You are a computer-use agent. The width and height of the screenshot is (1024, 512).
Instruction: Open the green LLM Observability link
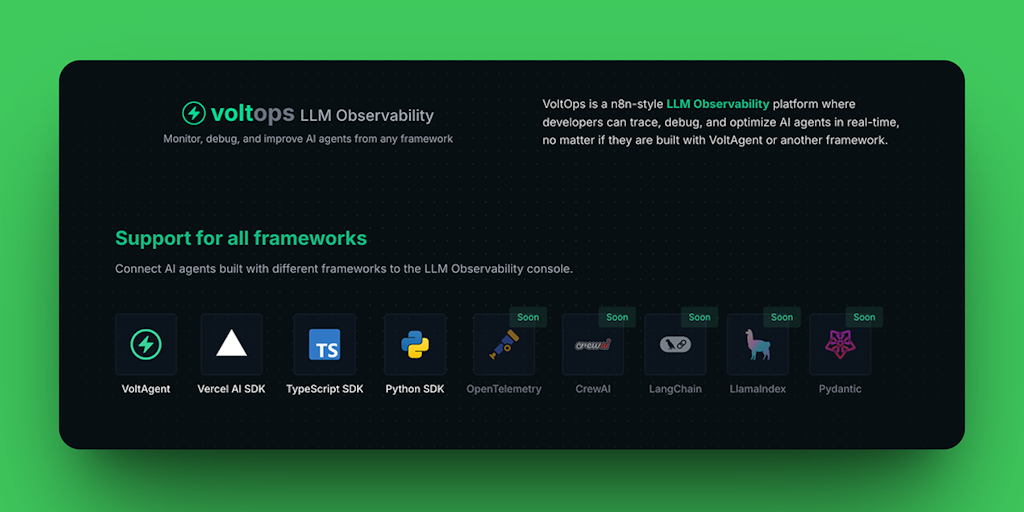718,104
